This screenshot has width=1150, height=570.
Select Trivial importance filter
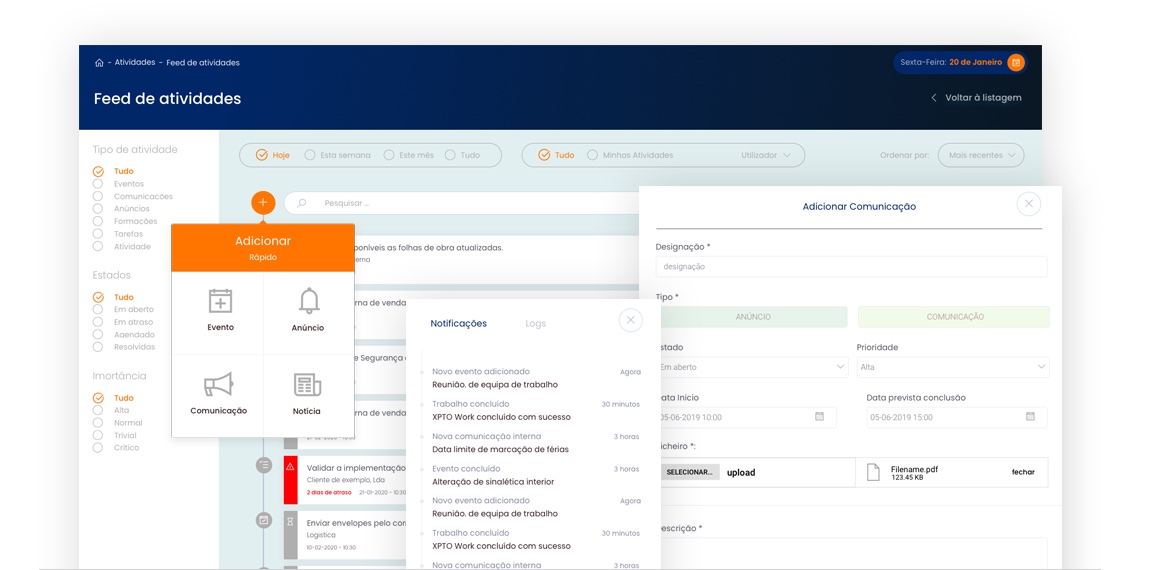click(x=114, y=435)
